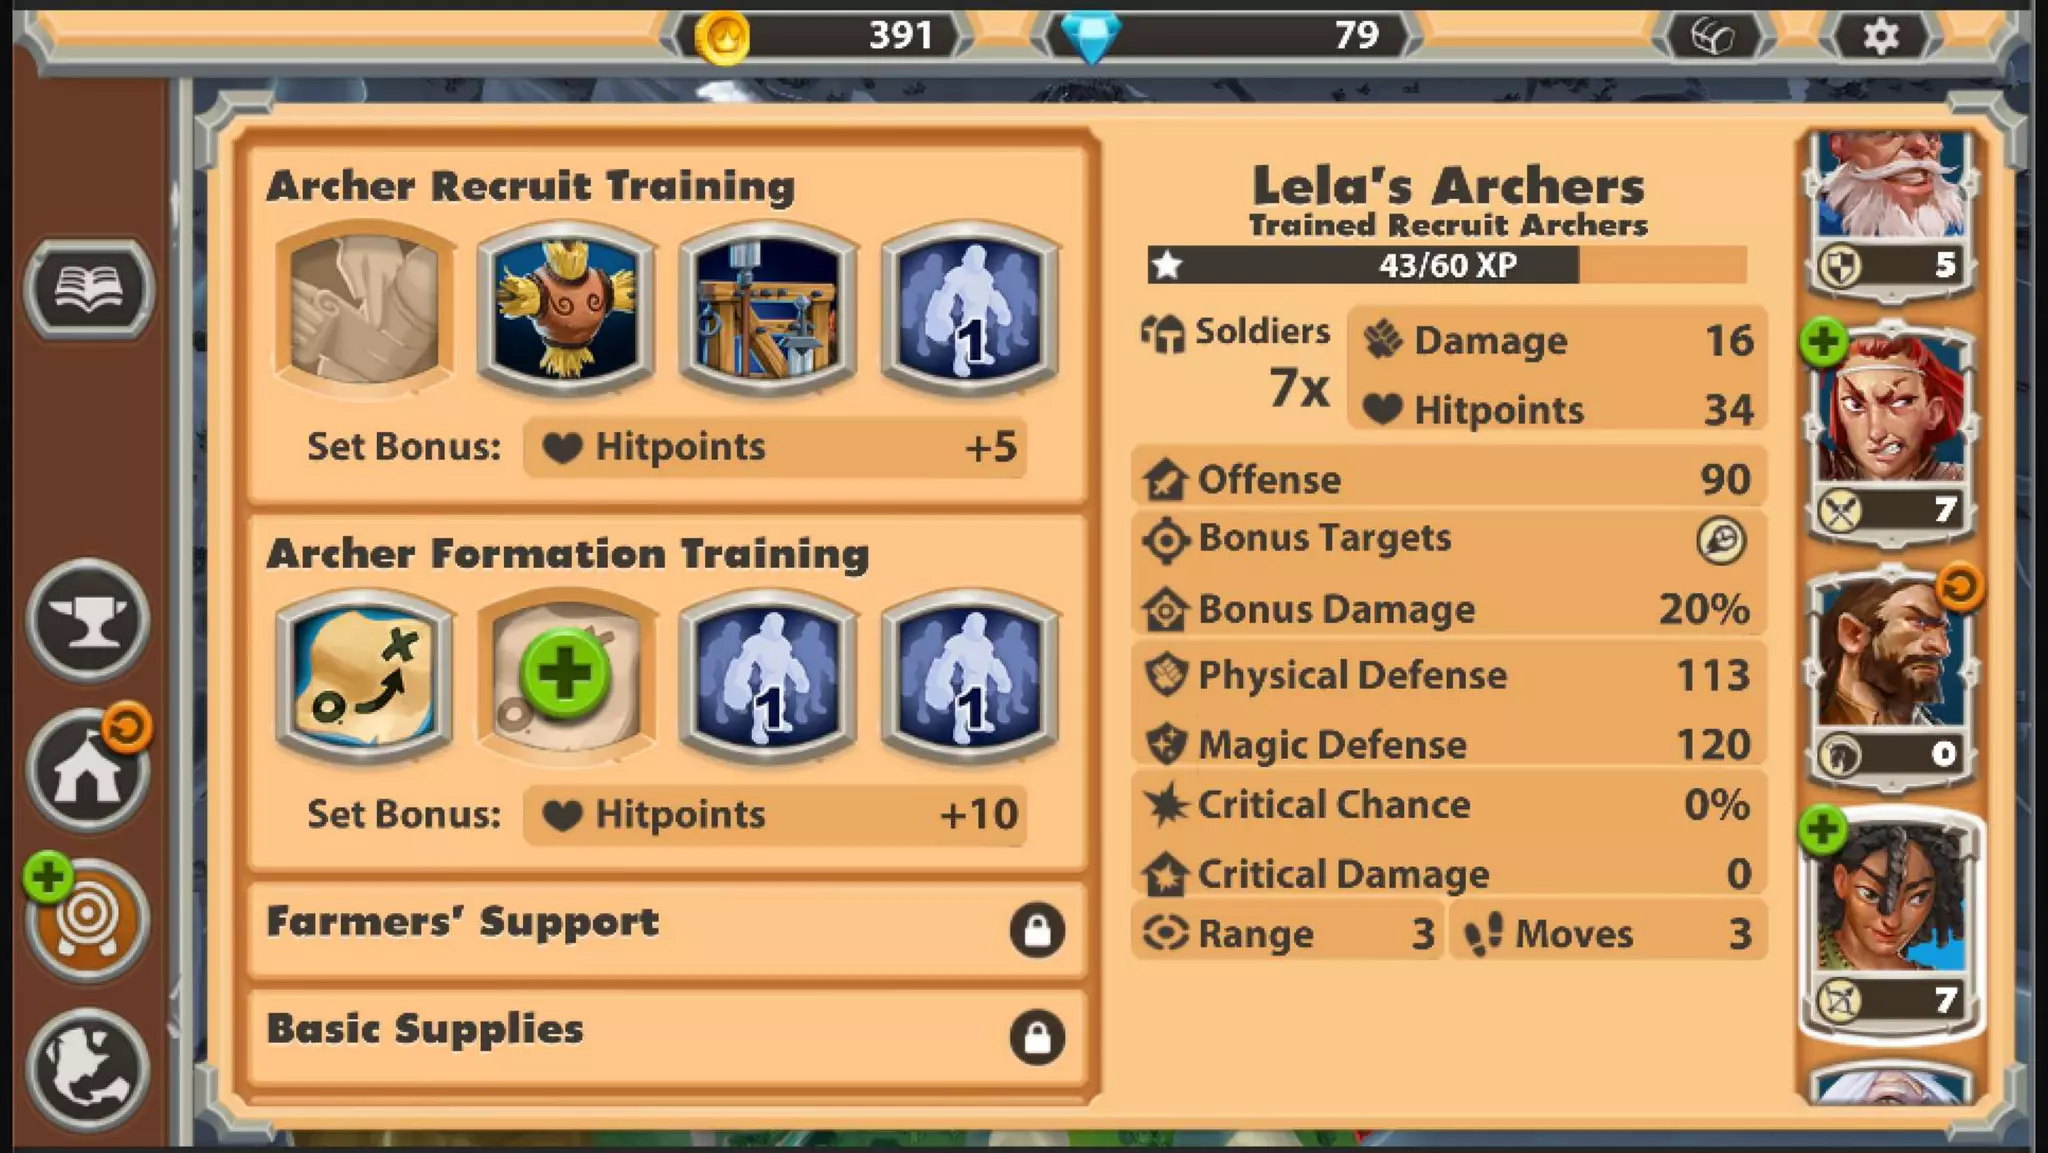Select Lela archer hero portrait
This screenshot has width=2048, height=1153.
[x=1890, y=922]
